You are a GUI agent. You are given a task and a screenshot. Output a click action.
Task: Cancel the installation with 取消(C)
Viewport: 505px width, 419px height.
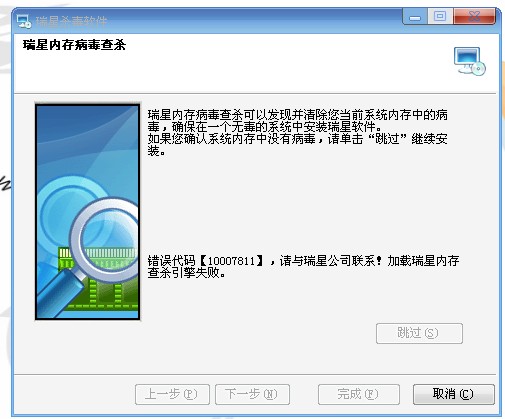pos(454,394)
